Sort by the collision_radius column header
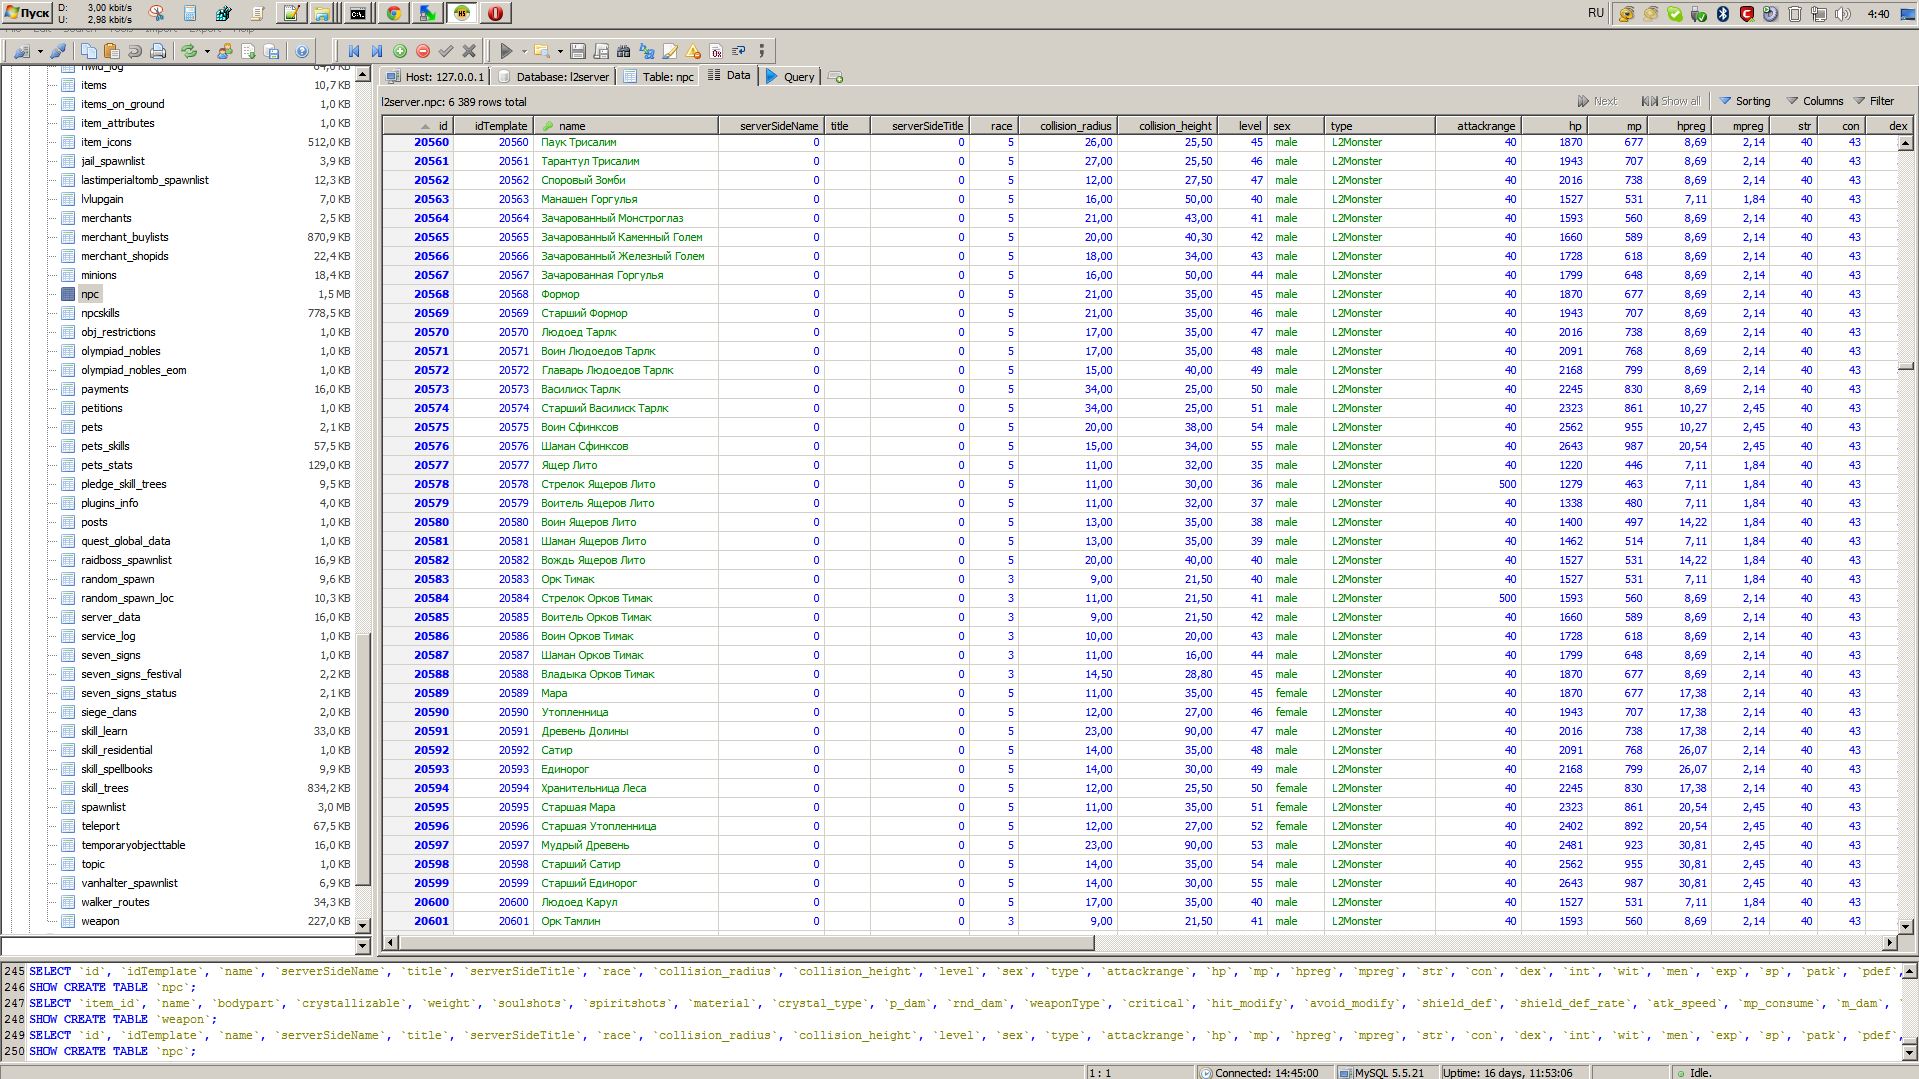The width and height of the screenshot is (1919, 1079). pyautogui.click(x=1067, y=126)
